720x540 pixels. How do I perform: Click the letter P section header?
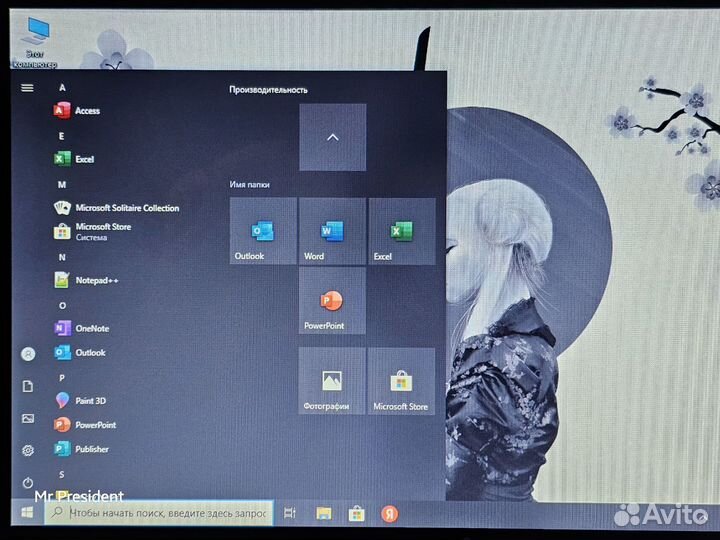[x=62, y=377]
